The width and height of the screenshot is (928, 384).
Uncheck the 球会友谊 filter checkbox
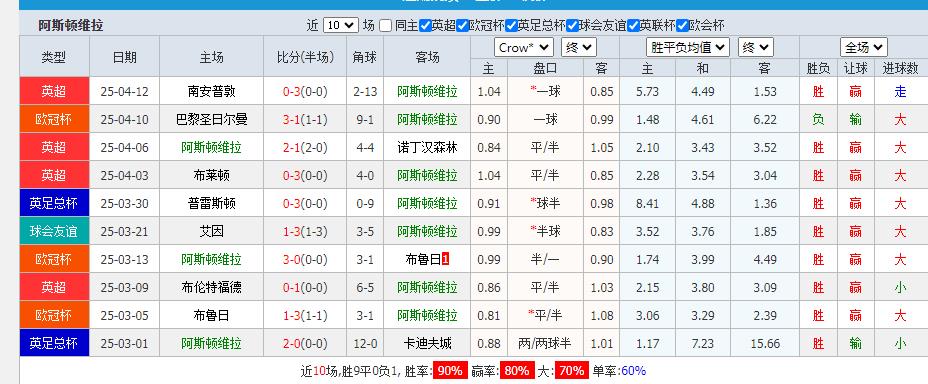tap(572, 25)
